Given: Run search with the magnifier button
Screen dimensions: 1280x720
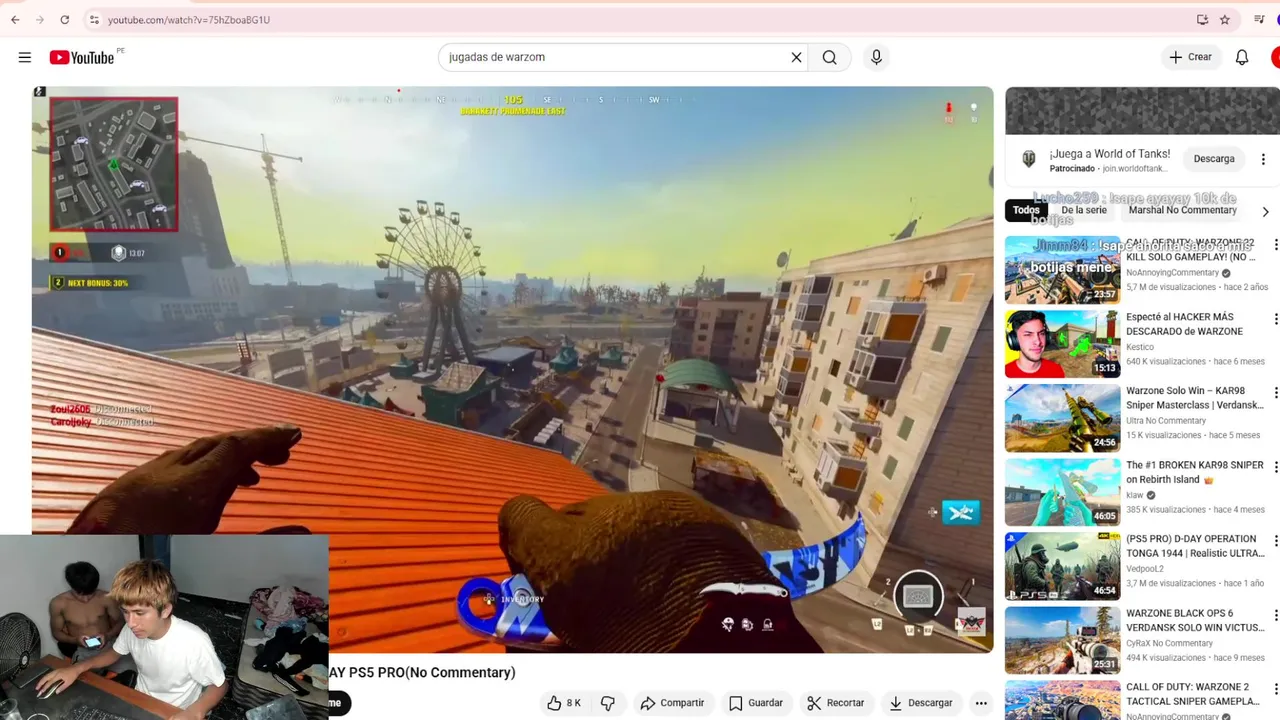Looking at the screenshot, I should pyautogui.click(x=829, y=57).
